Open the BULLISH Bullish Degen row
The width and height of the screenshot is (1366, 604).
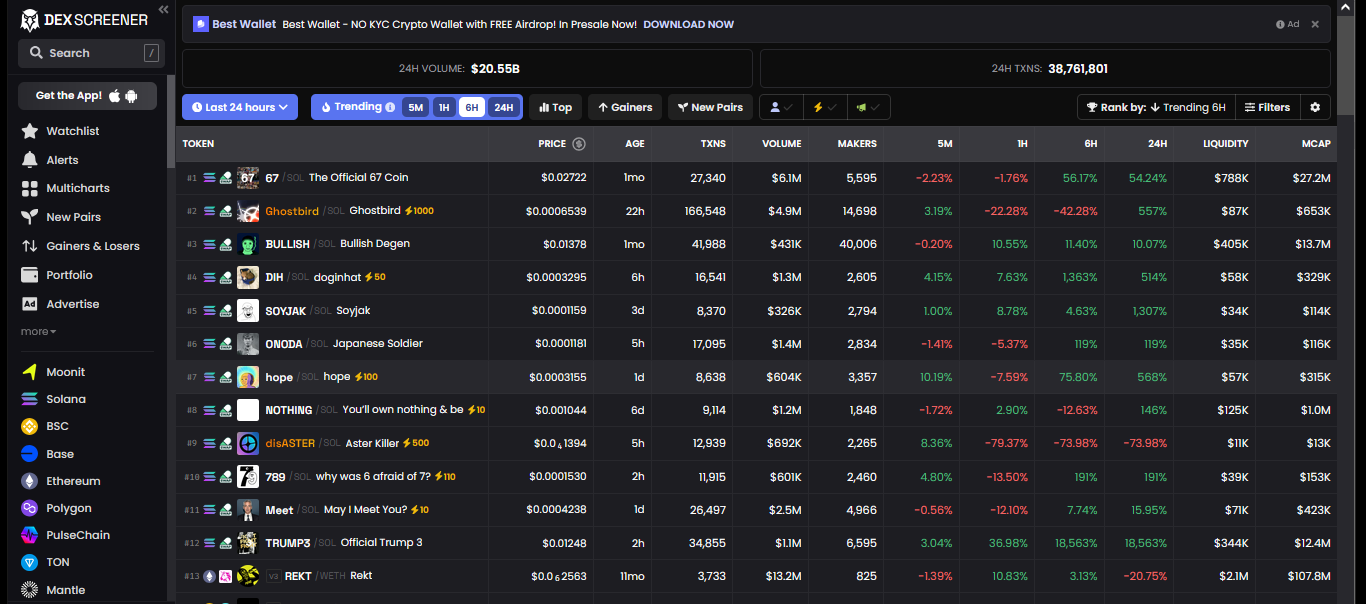pyautogui.click(x=756, y=244)
